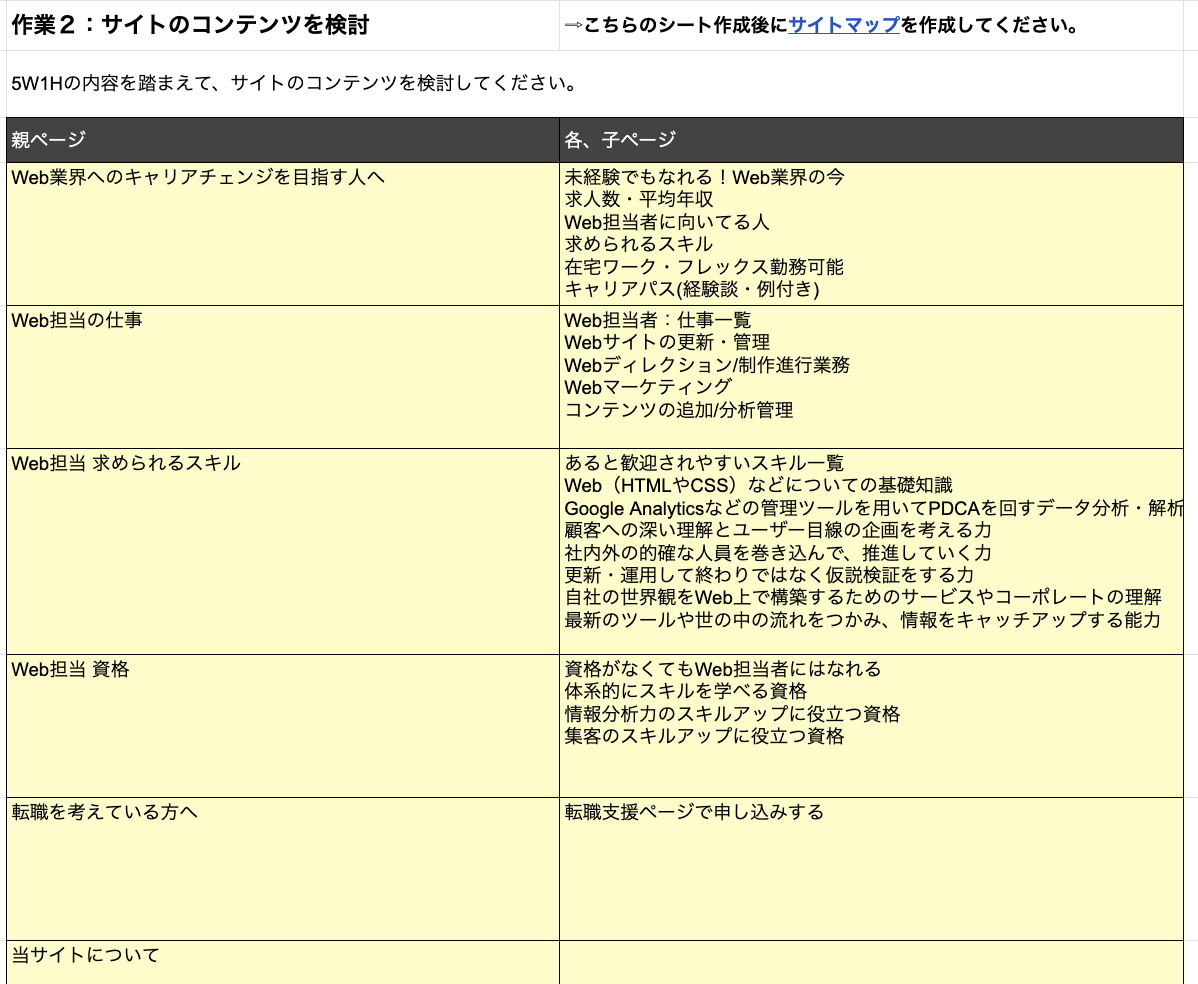
Task: Select the empty child cell beside 当サイトについて
Action: [x=870, y=962]
